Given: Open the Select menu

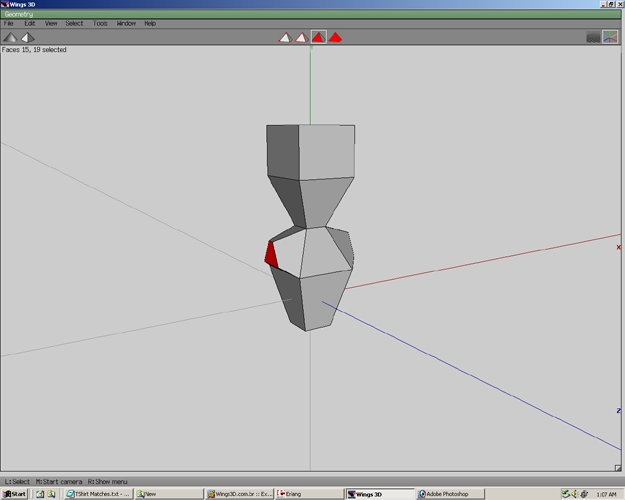Looking at the screenshot, I should click(x=74, y=24).
